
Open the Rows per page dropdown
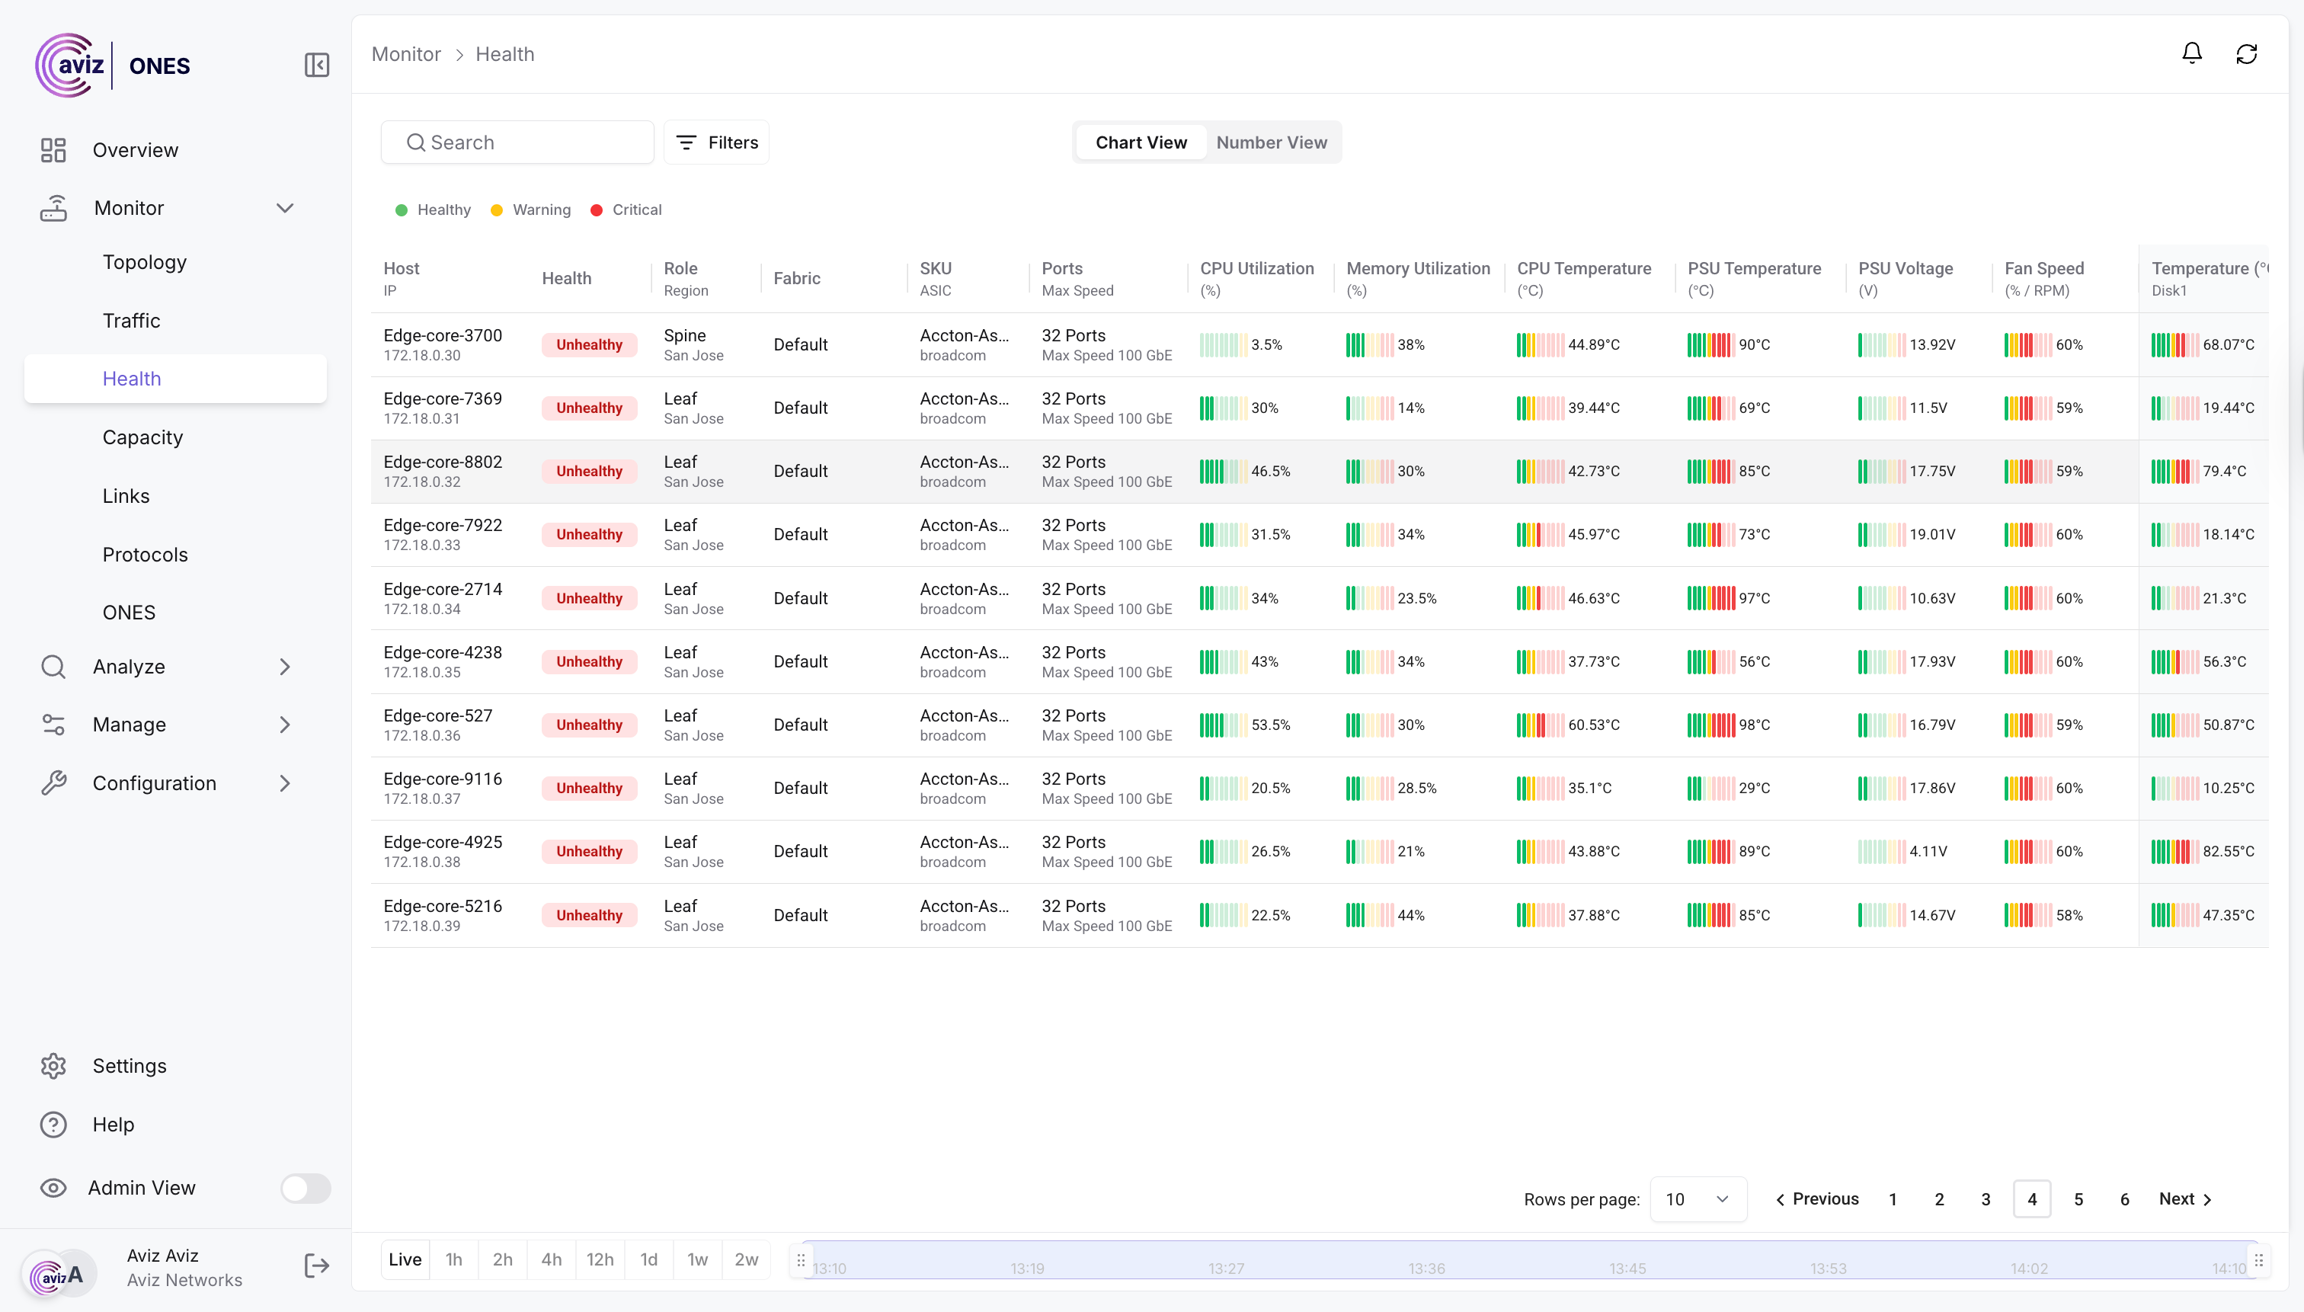[1697, 1199]
